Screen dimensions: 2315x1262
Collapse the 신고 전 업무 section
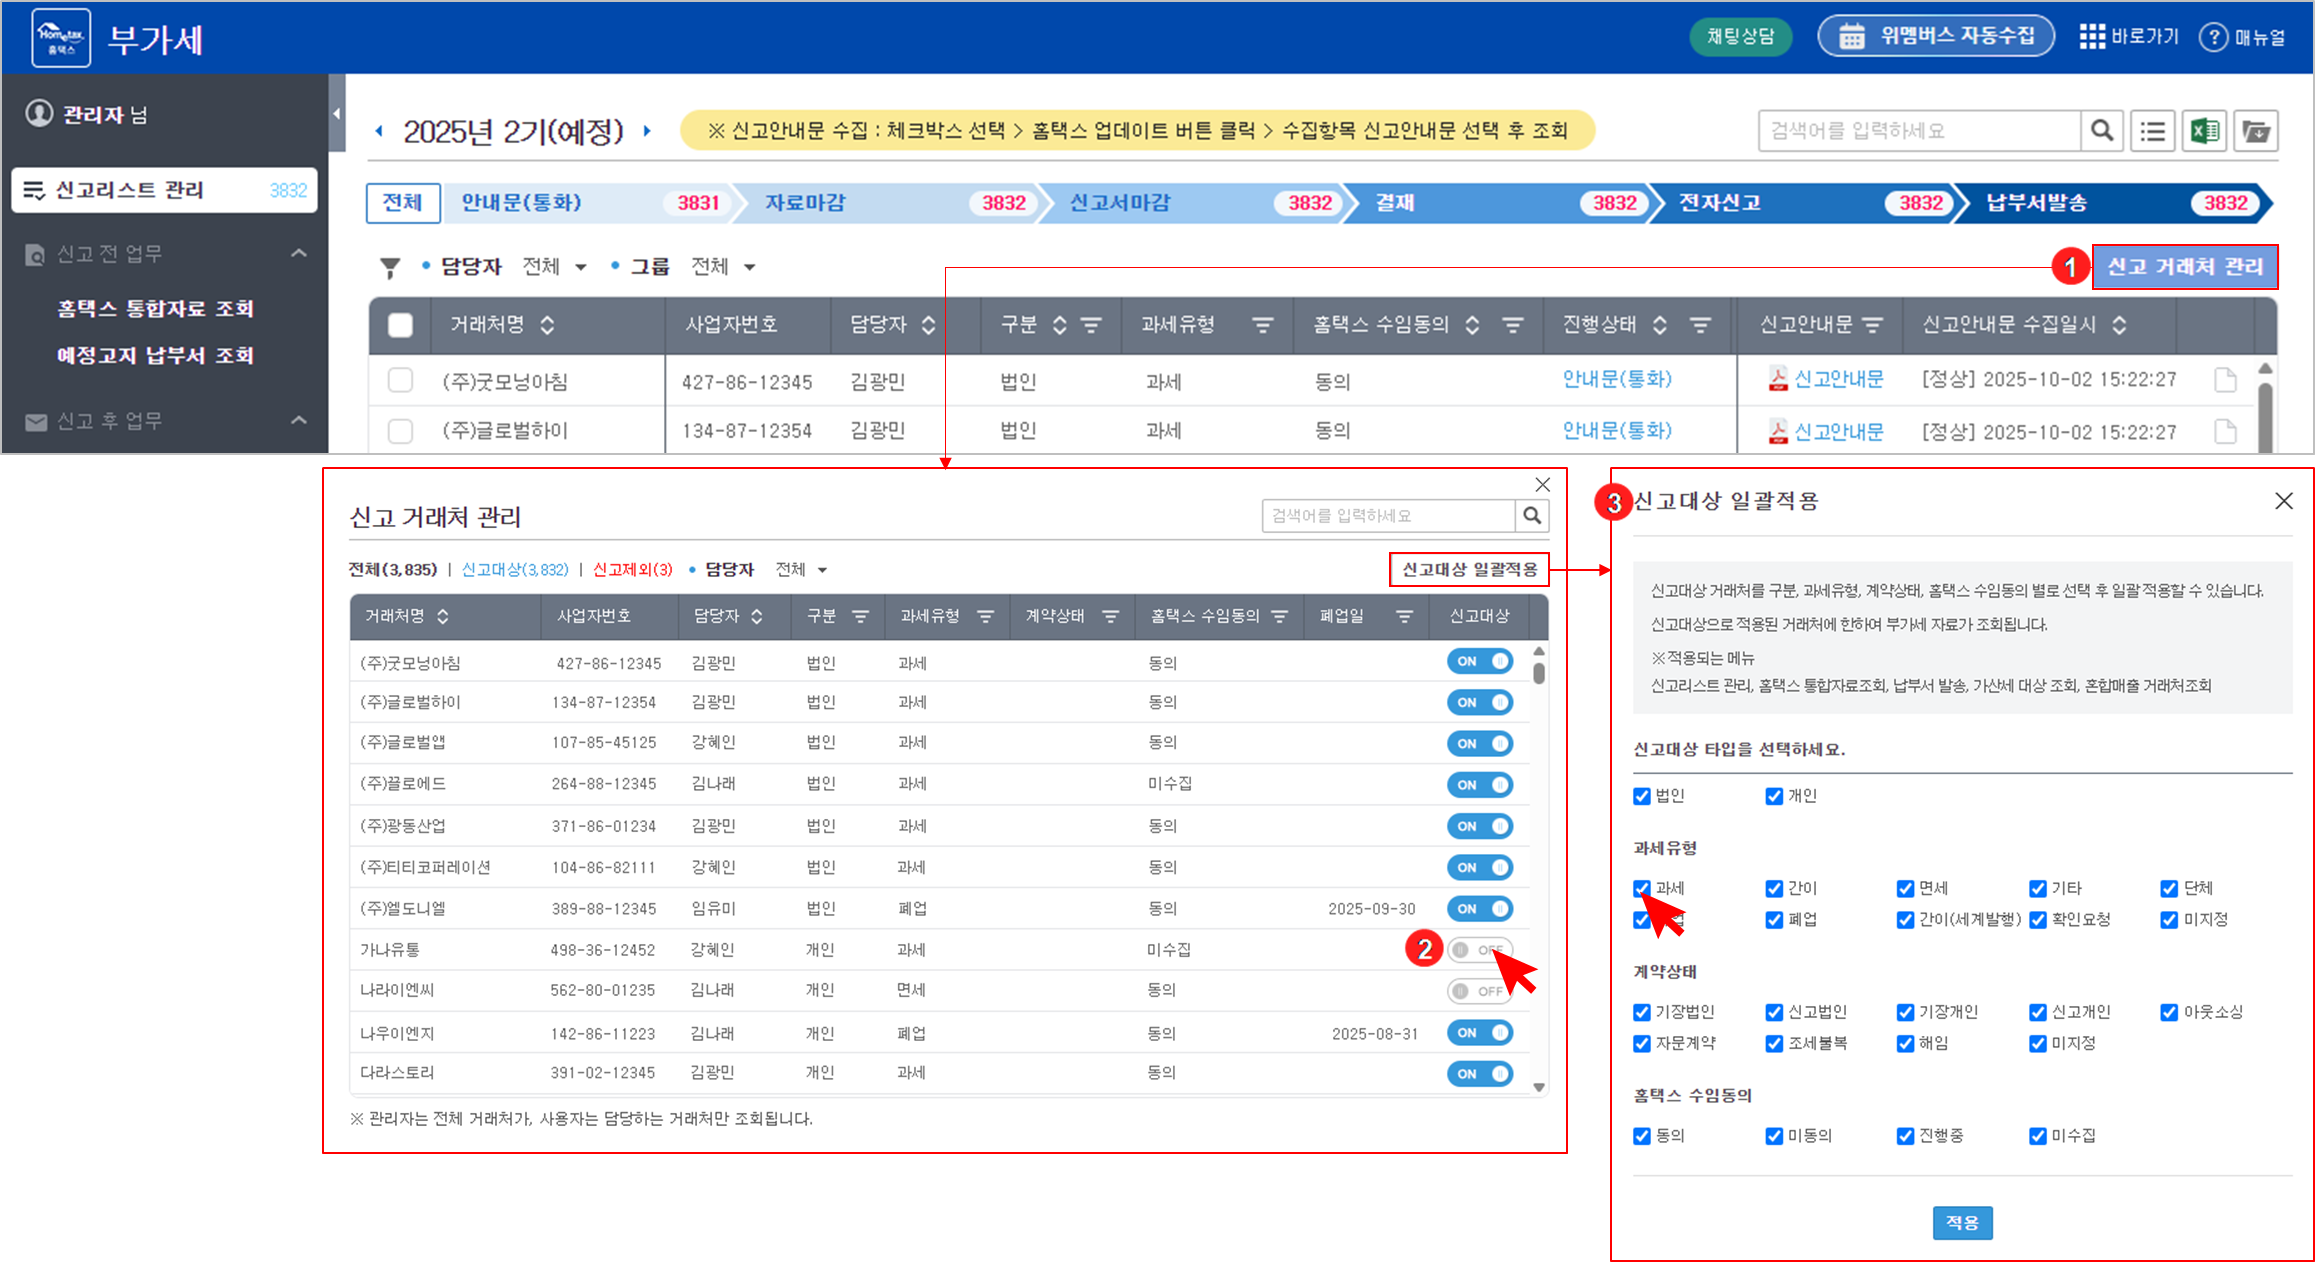tap(298, 254)
